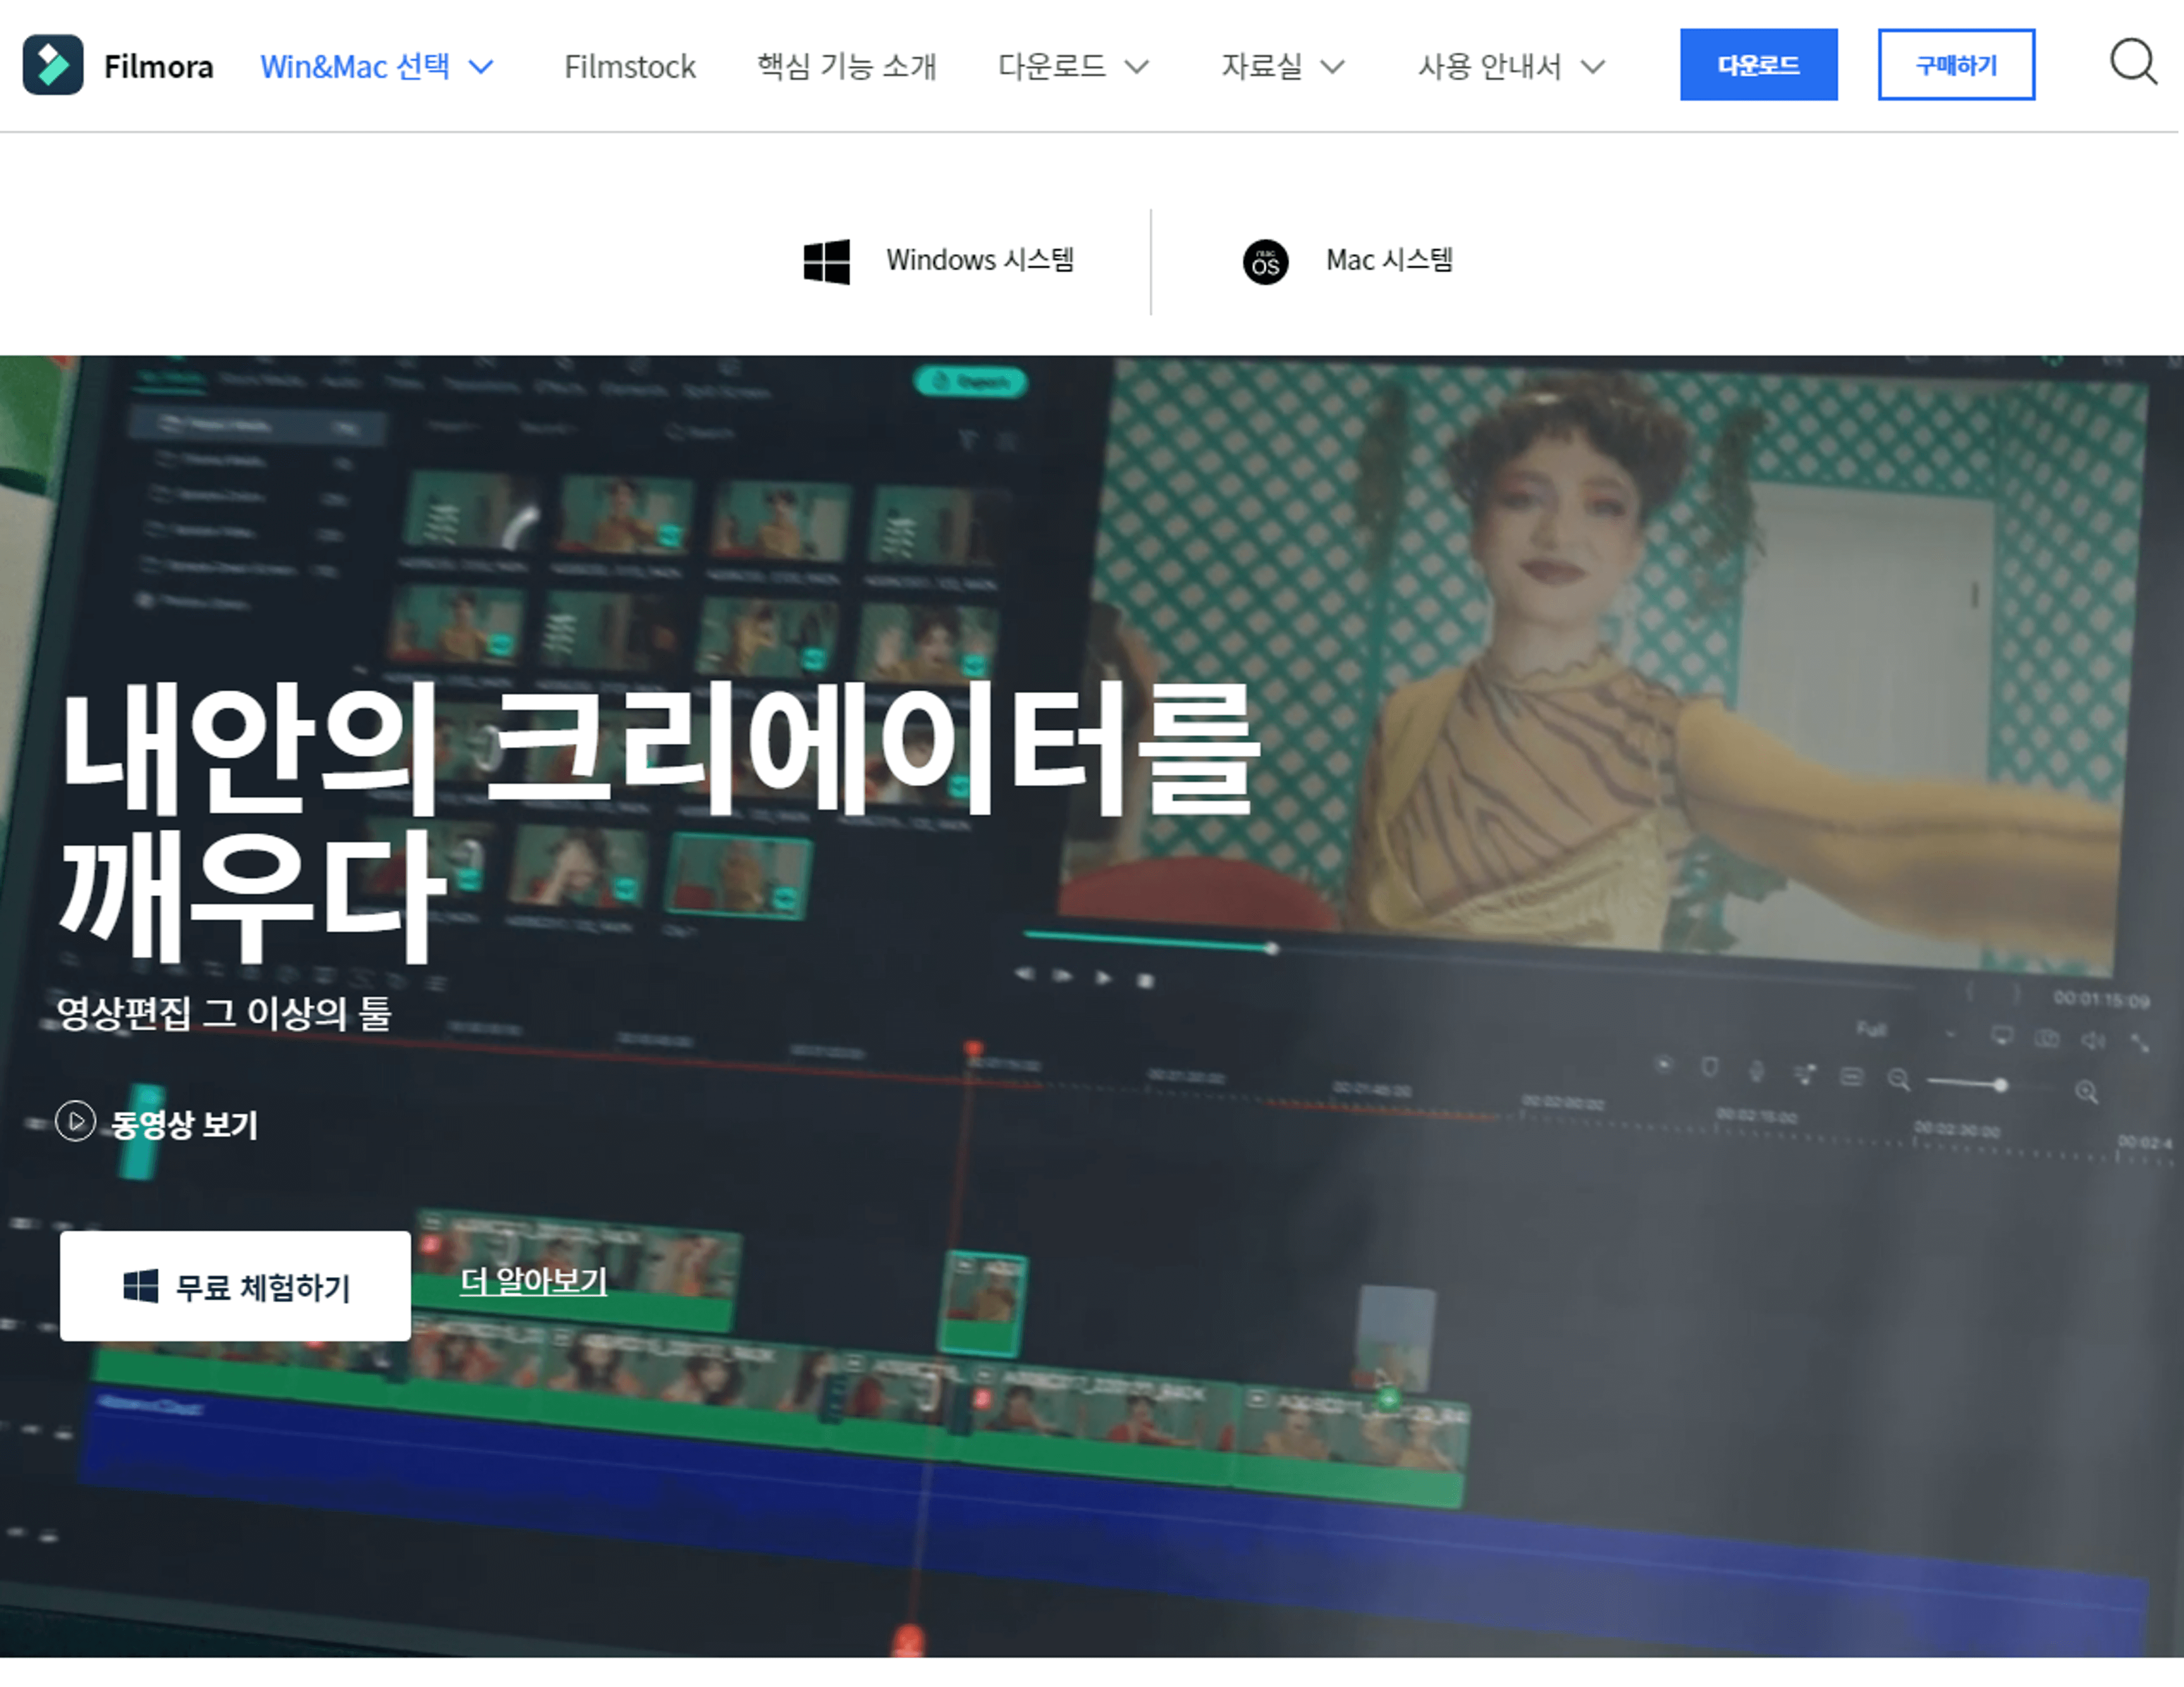
Task: Open the Filmstock menu item
Action: tap(630, 67)
